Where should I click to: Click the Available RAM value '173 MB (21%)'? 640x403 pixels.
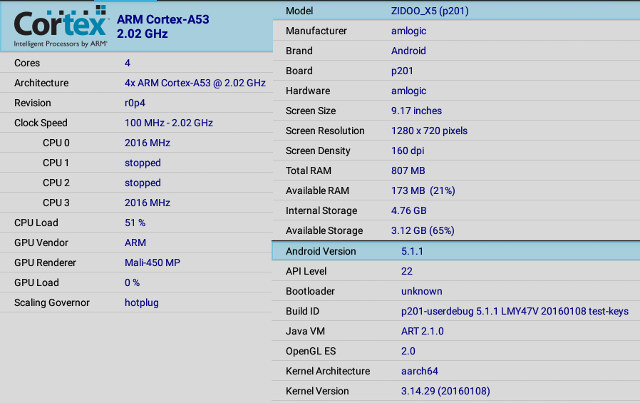423,191
